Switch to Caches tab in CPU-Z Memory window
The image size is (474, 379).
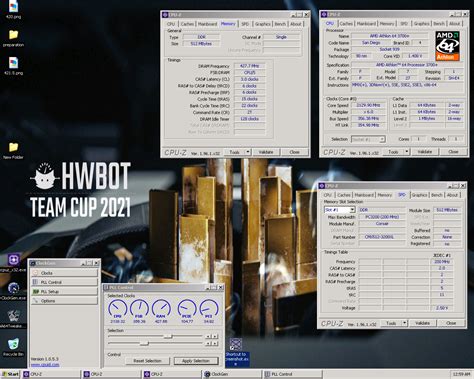tap(187, 24)
